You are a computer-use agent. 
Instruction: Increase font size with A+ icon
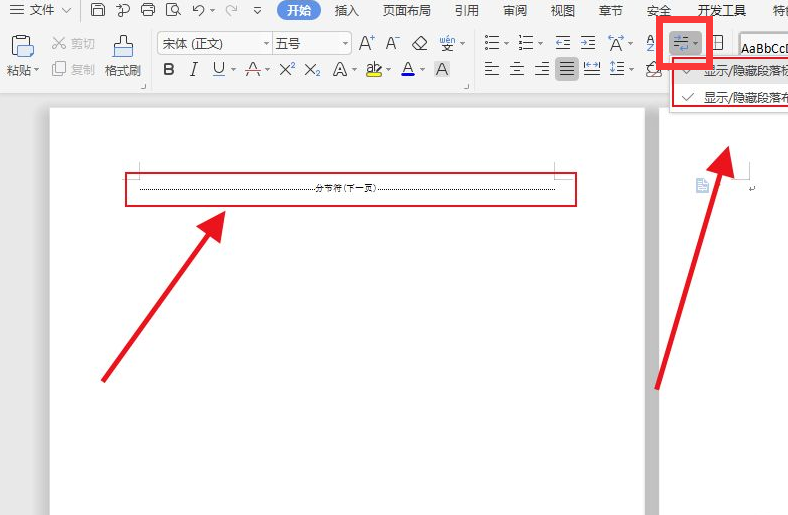367,43
